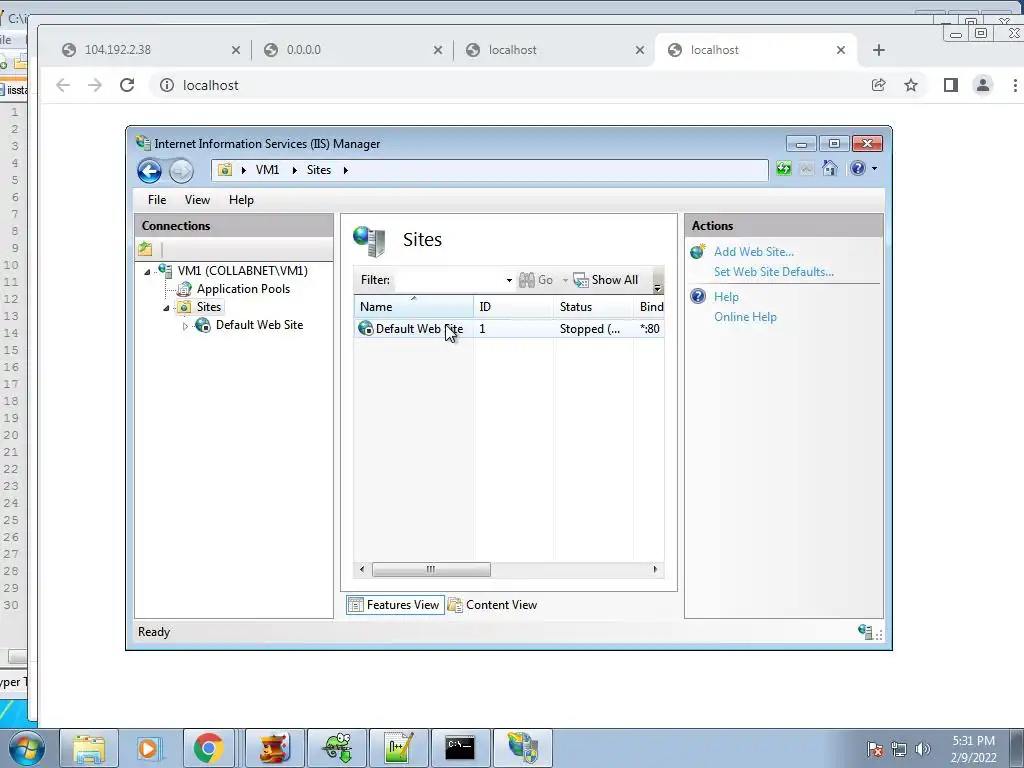Click Set Web Site Defaults... link
Screen dimensions: 1024x768
point(774,272)
